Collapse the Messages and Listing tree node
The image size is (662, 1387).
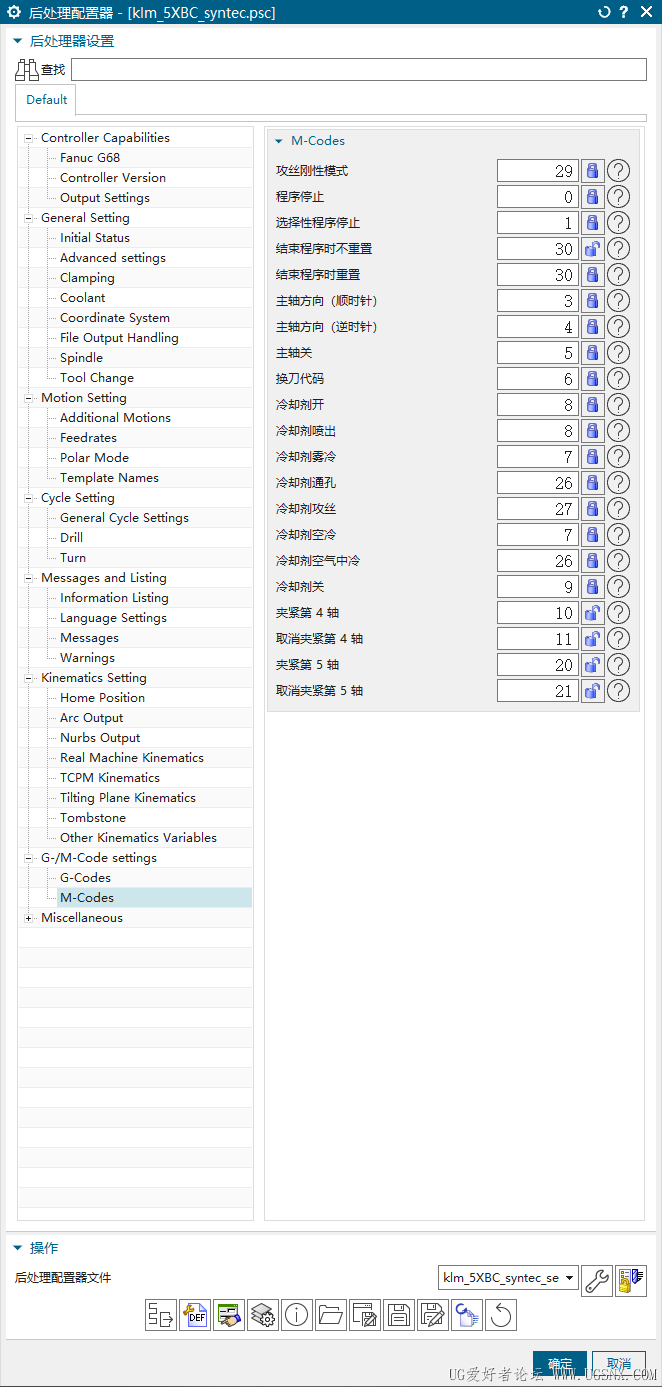click(30, 578)
